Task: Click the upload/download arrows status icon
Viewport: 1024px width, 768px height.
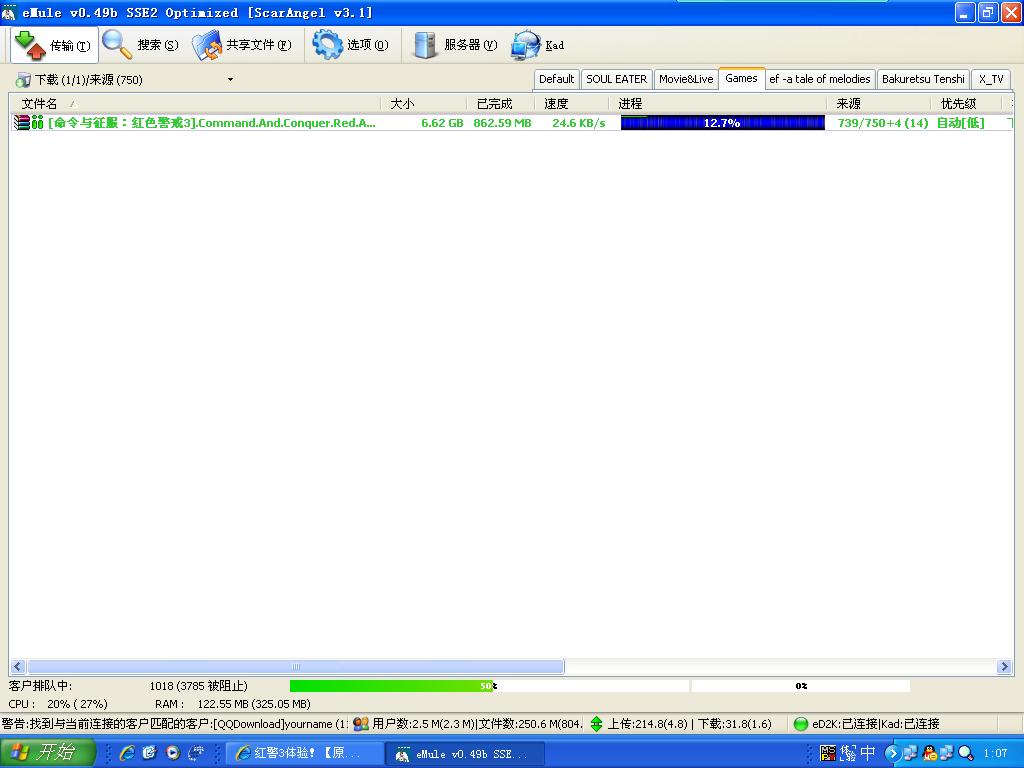Action: [596, 724]
